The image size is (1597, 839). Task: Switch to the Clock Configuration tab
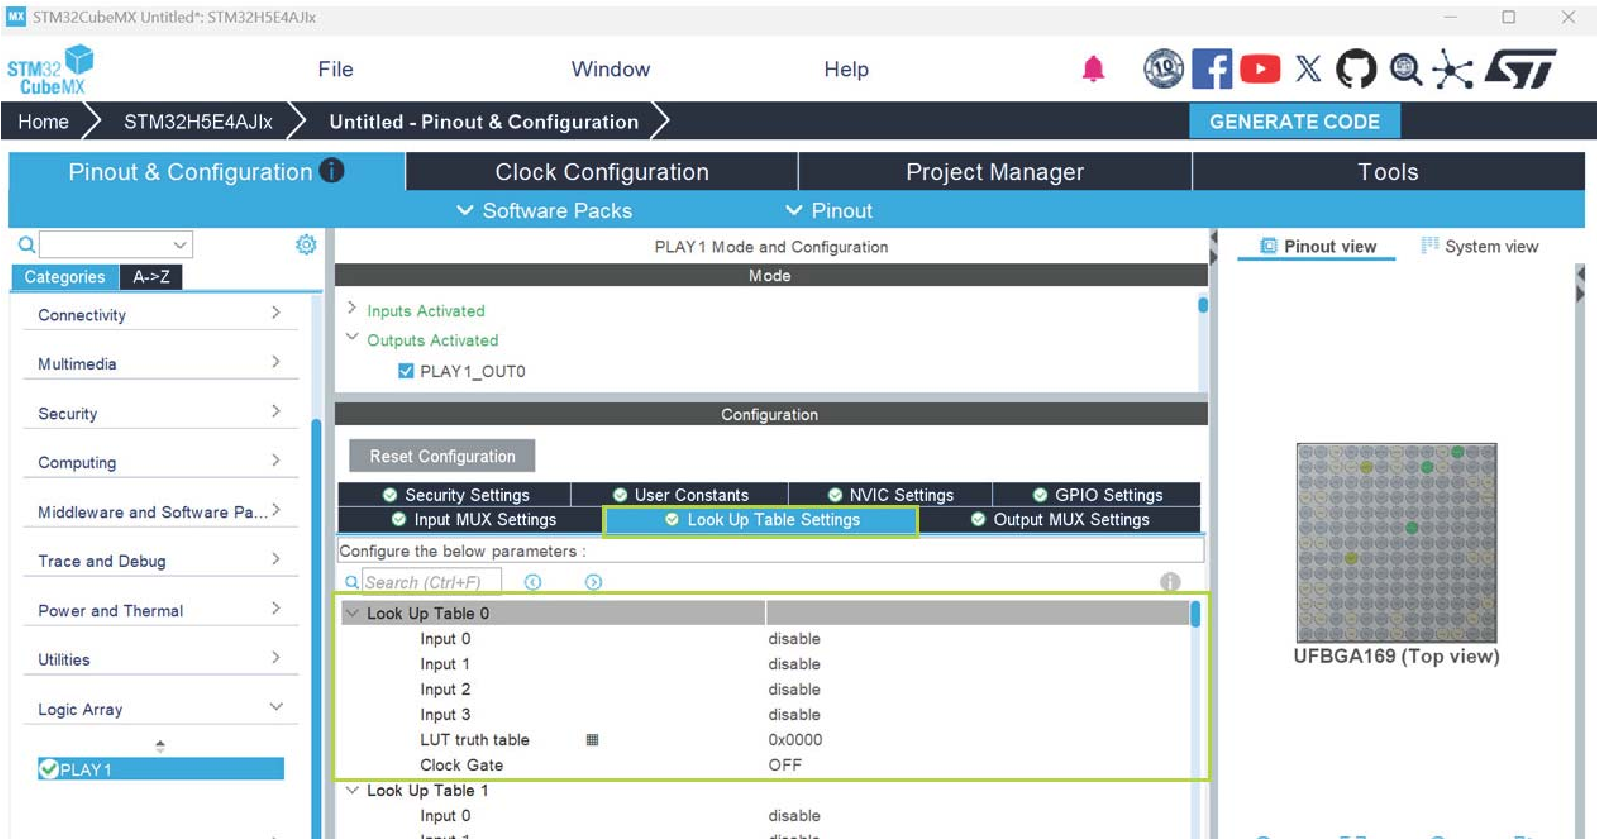(x=602, y=172)
